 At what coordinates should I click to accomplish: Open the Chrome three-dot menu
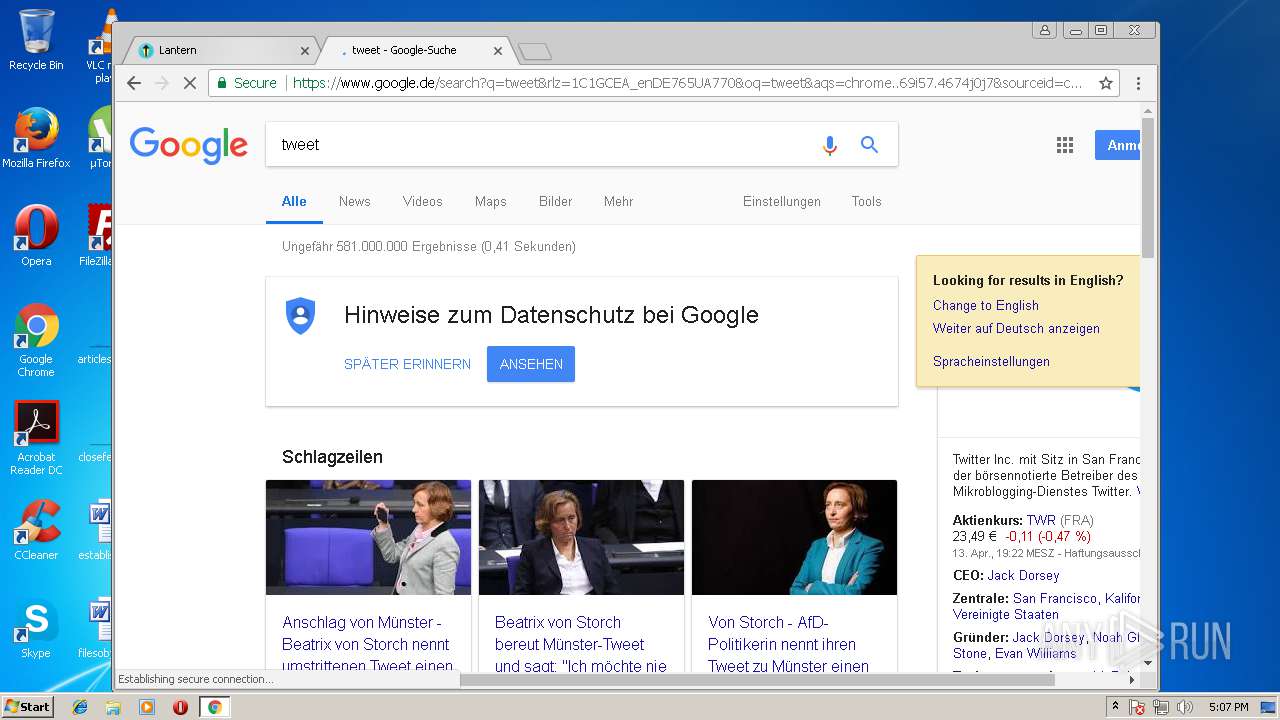pos(1138,83)
